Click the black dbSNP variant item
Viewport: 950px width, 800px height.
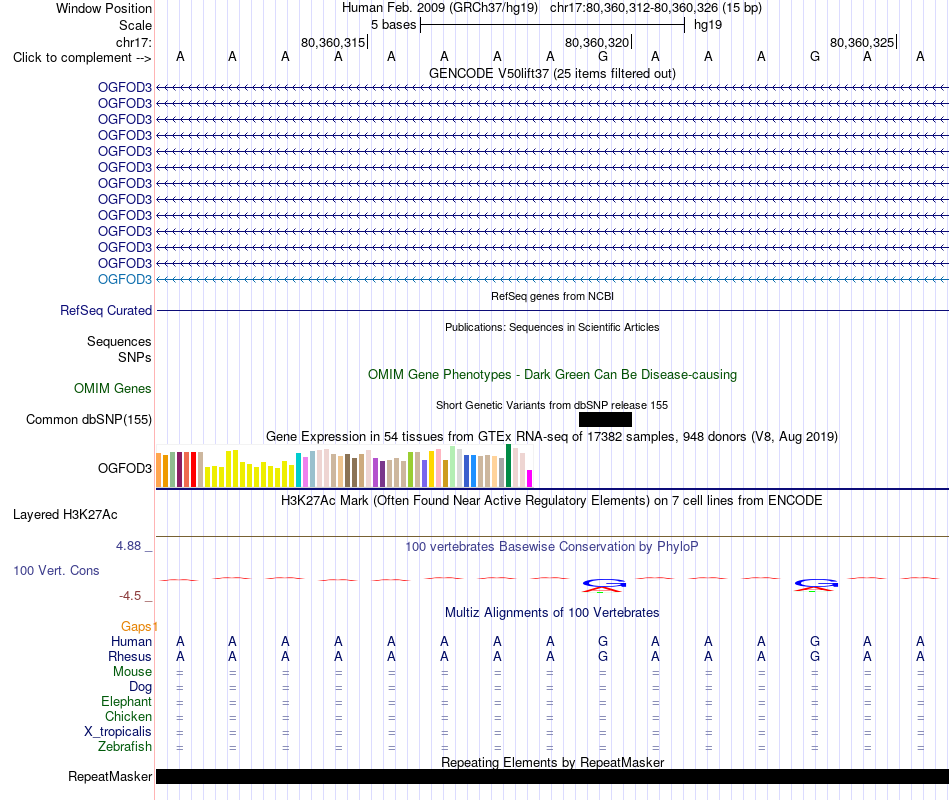605,419
